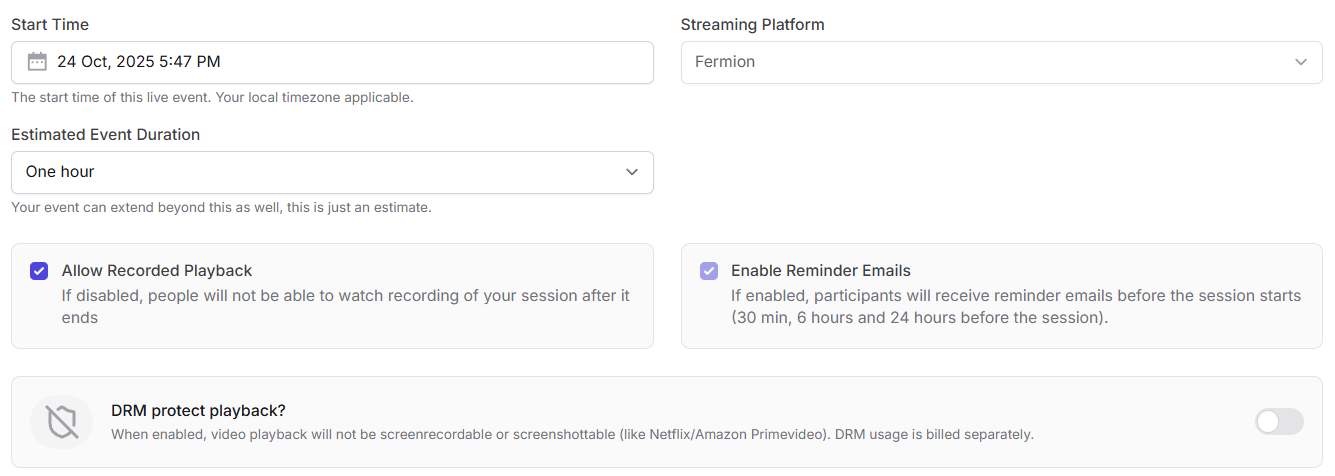Click the "Allow Recorded Playback" label text
Image resolution: width=1335 pixels, height=476 pixels.
pos(157,271)
